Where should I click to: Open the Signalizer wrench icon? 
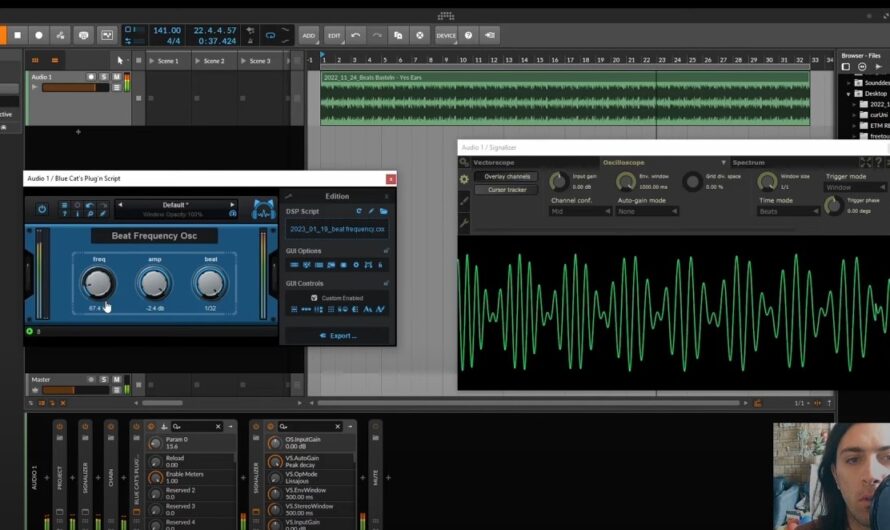click(464, 224)
